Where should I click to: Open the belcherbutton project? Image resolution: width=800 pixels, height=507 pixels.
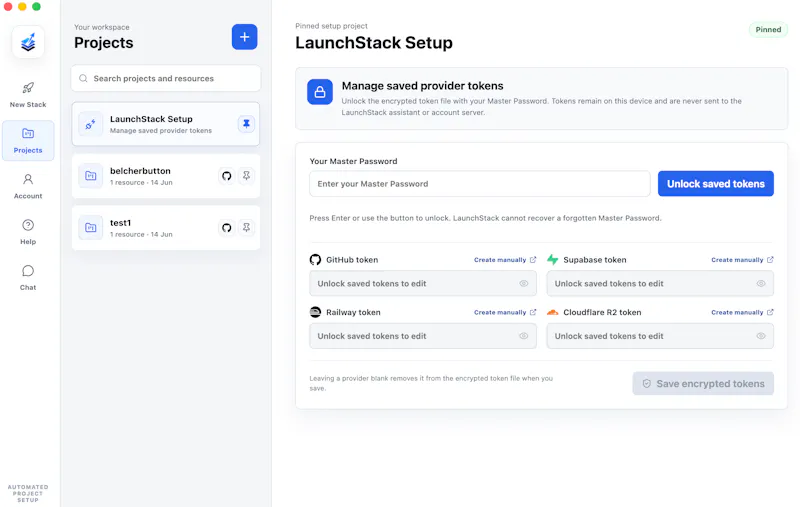pyautogui.click(x=166, y=176)
